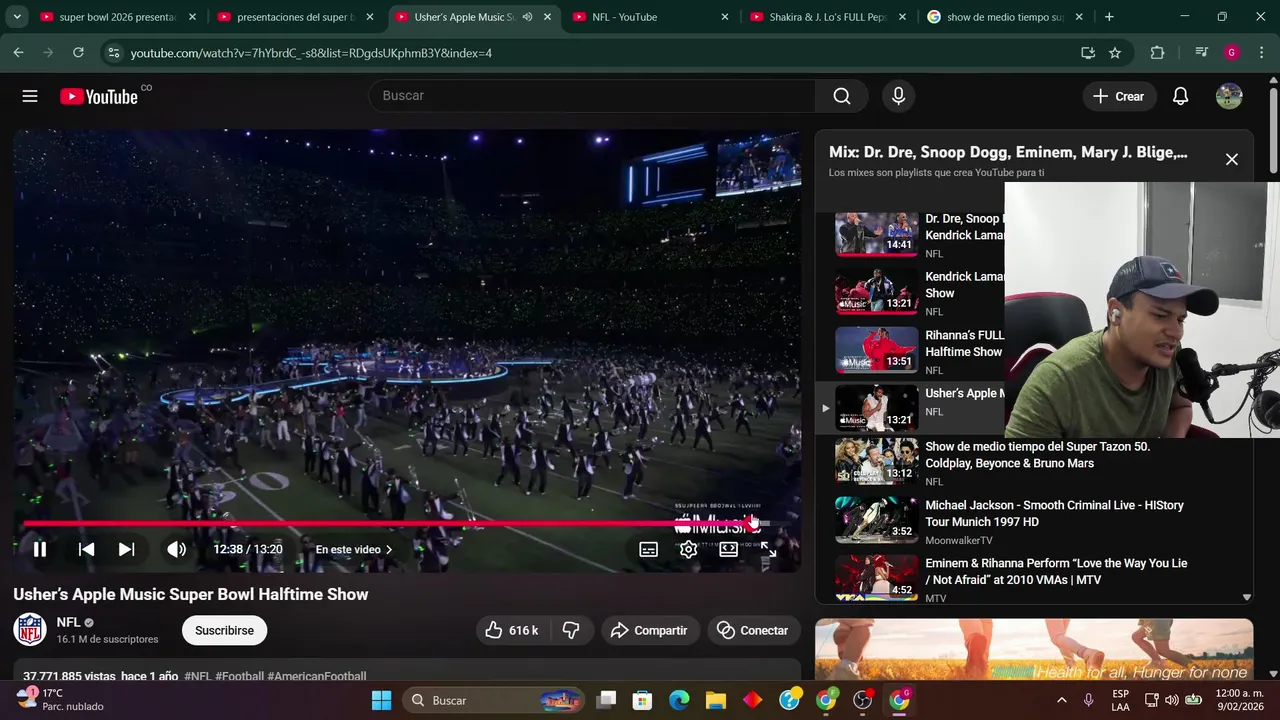1280x720 pixels.
Task: Enter fullscreen mode on the player
Action: pos(768,549)
